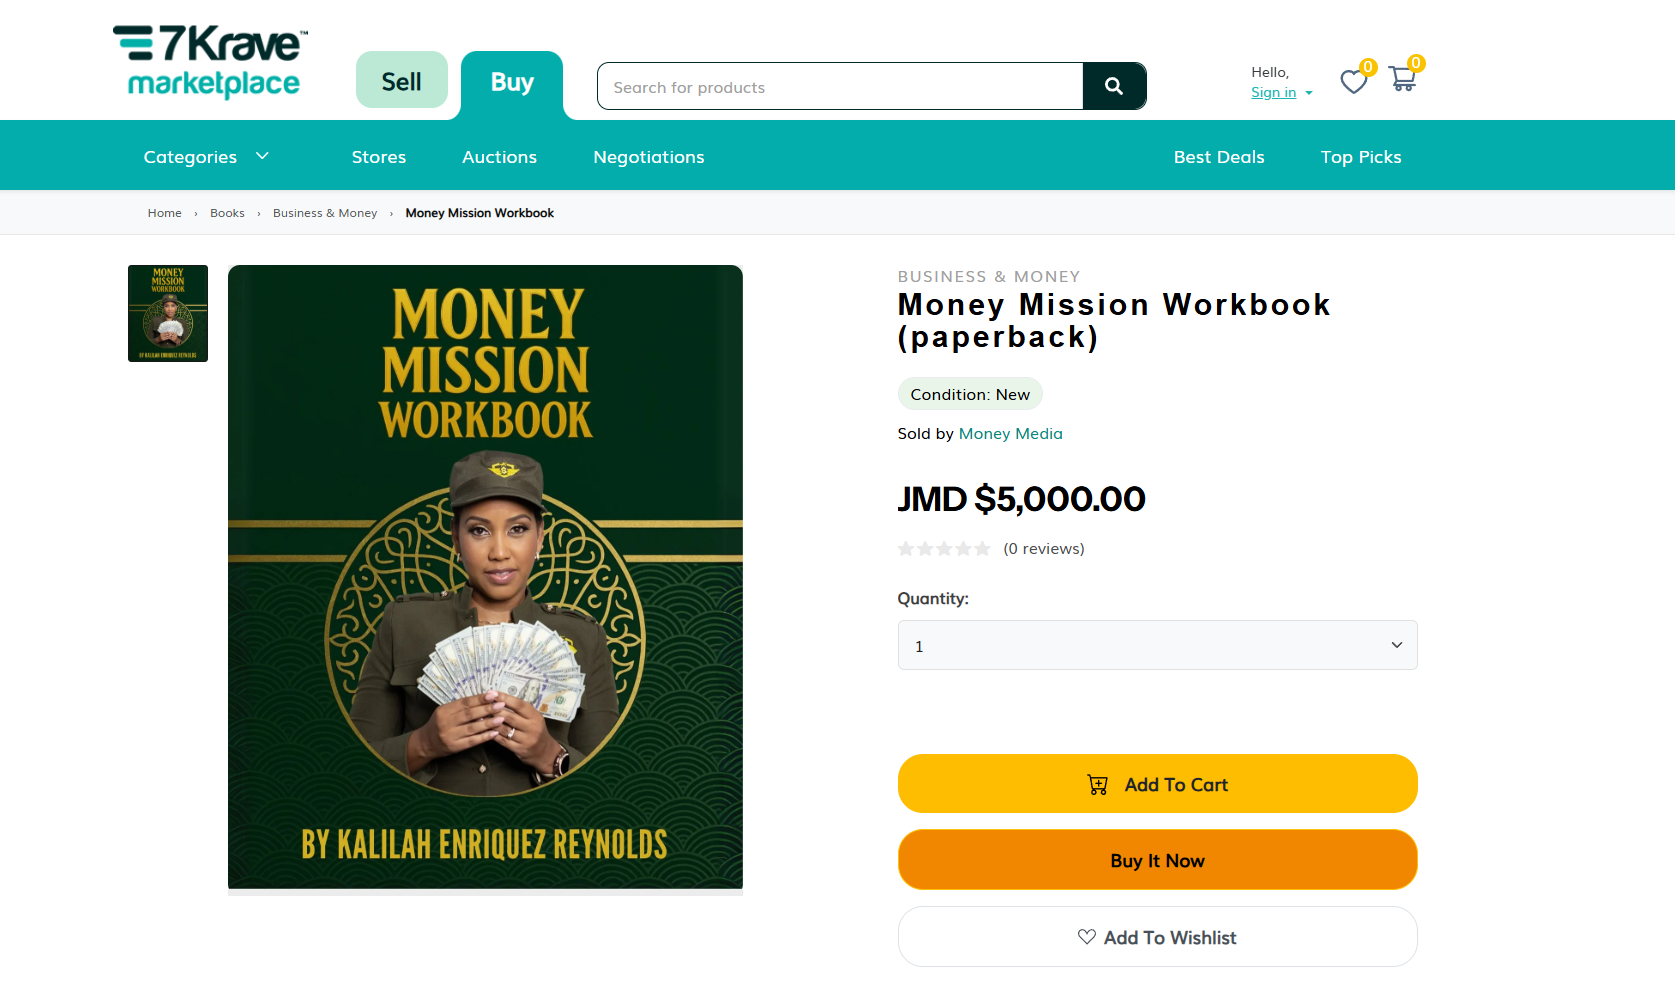The width and height of the screenshot is (1675, 1007).
Task: Open the wishlist heart icon in header
Action: pos(1354,81)
